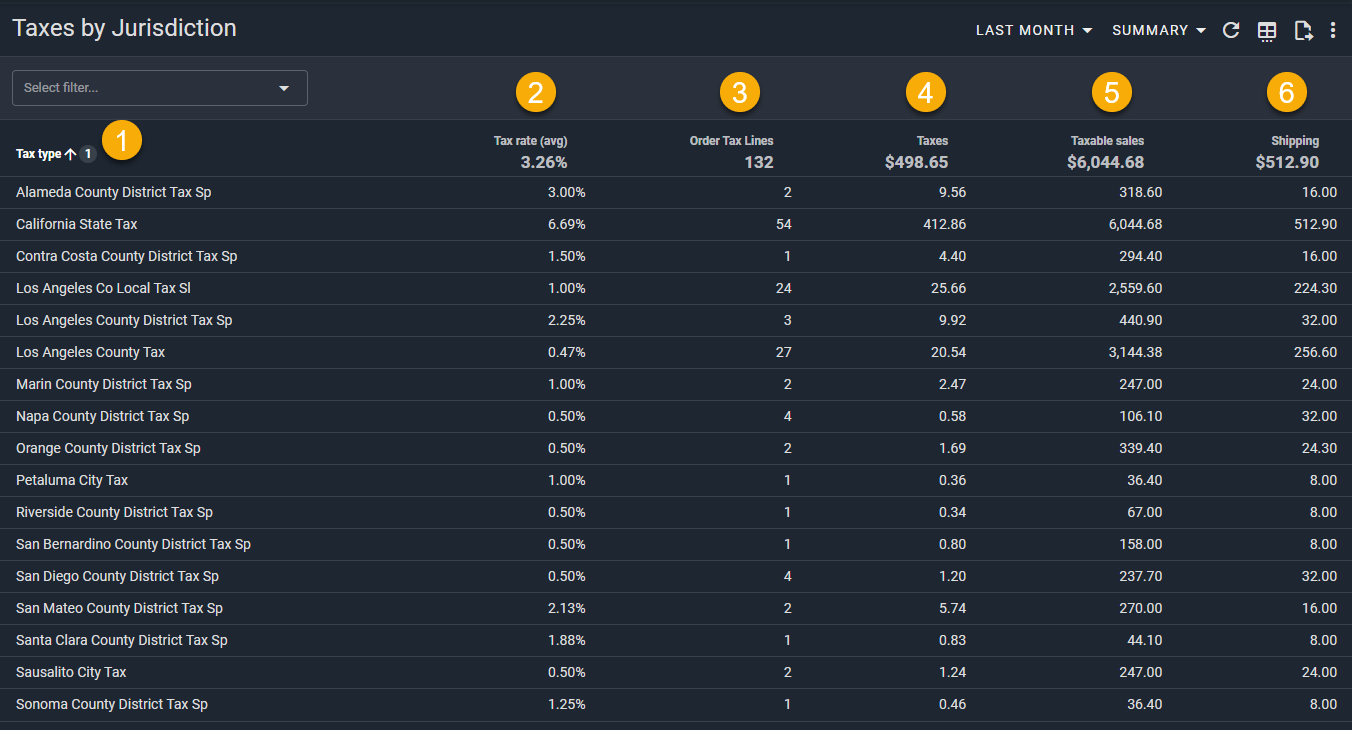Open the three-dot more options menu
The height and width of the screenshot is (730, 1352).
(1333, 30)
